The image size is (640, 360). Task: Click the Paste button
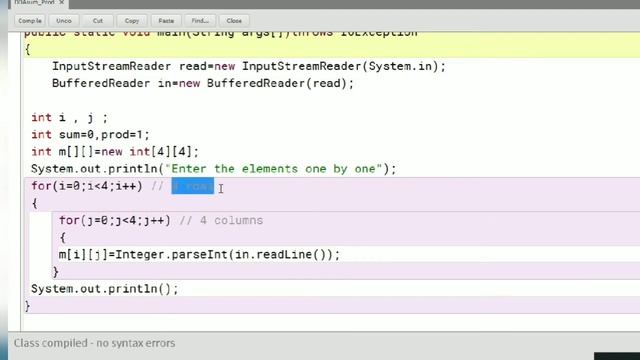(166, 20)
